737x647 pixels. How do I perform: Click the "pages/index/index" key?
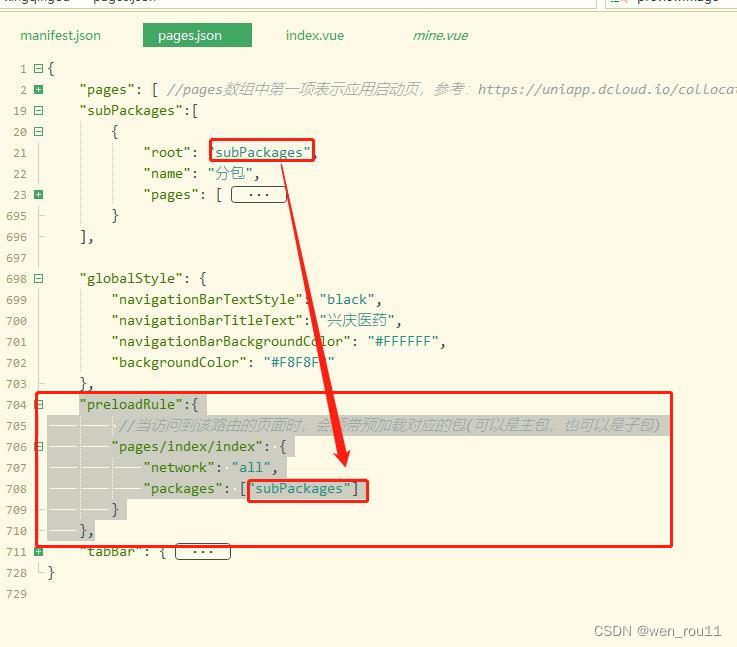point(187,446)
